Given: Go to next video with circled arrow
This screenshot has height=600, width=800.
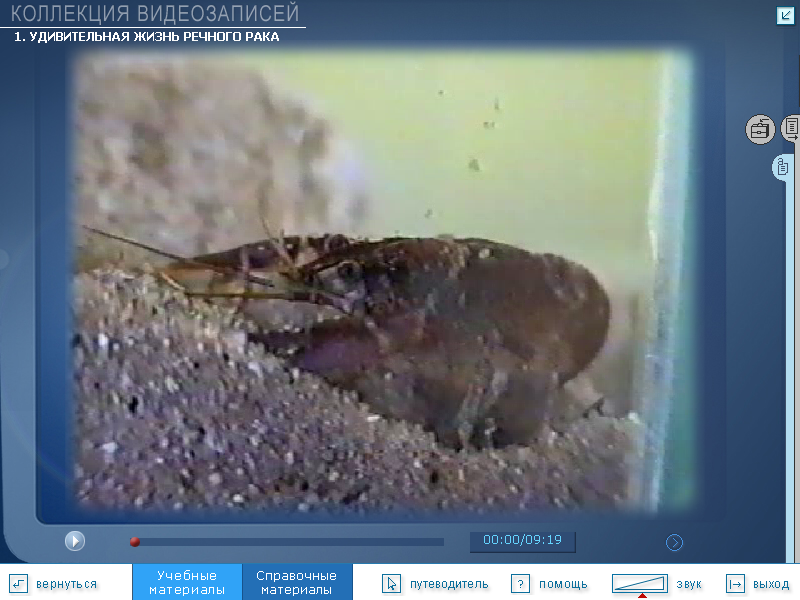Looking at the screenshot, I should coord(674,542).
